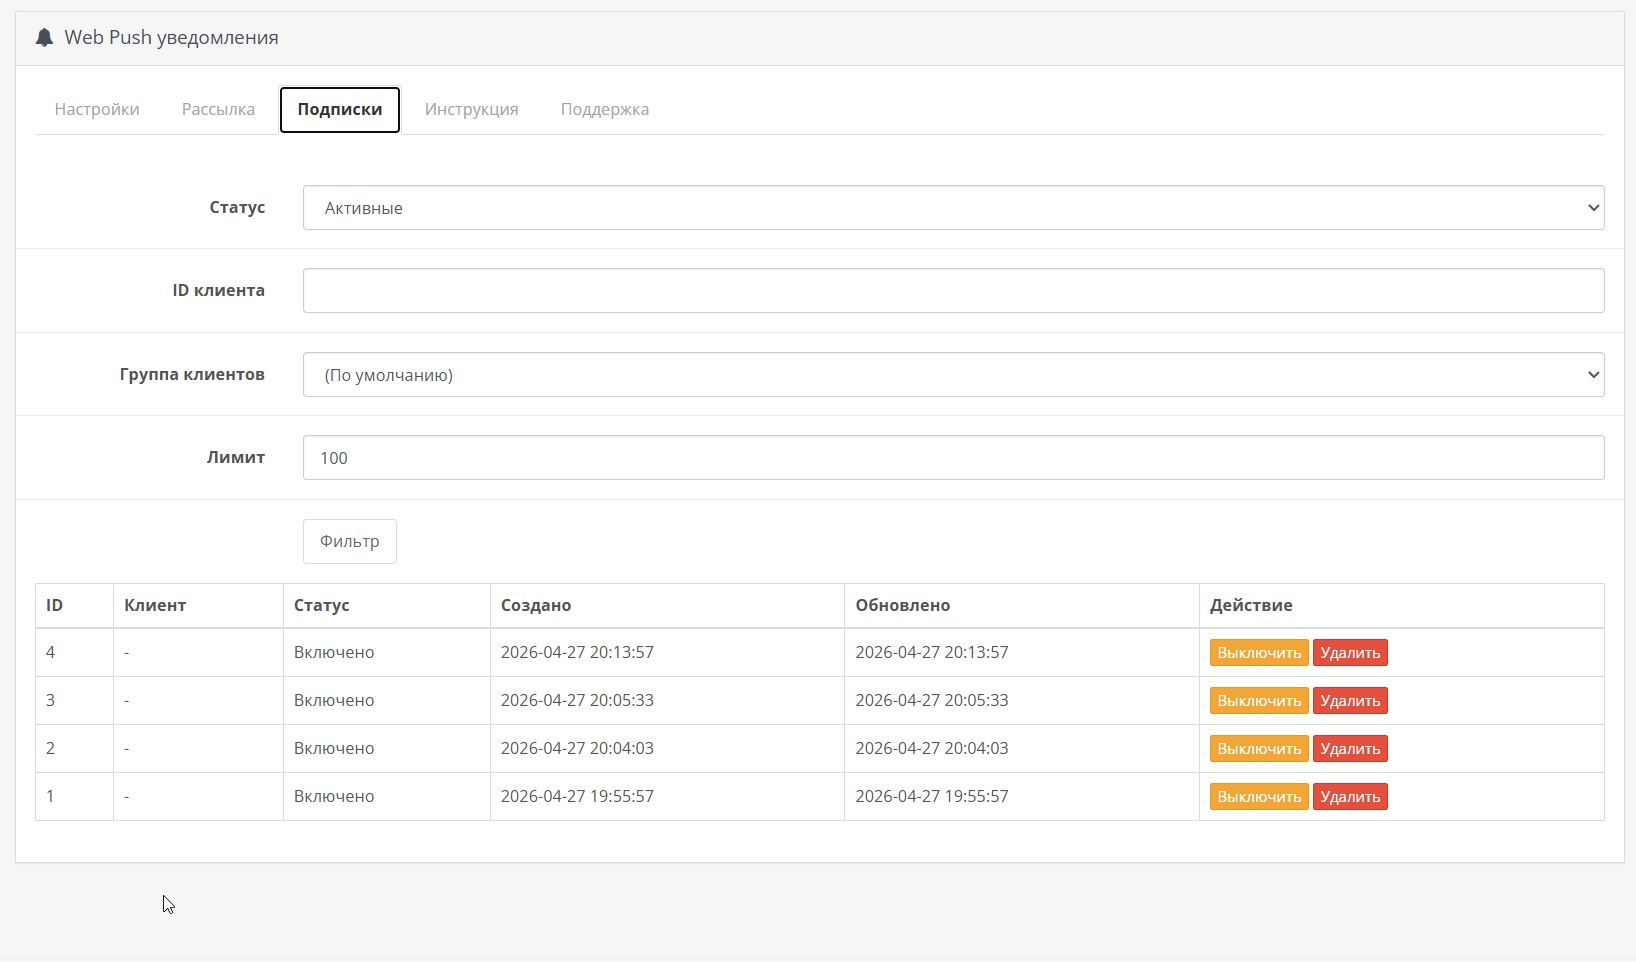Click Выключить for subscription ID 1
This screenshot has width=1636, height=962.
[x=1258, y=796]
